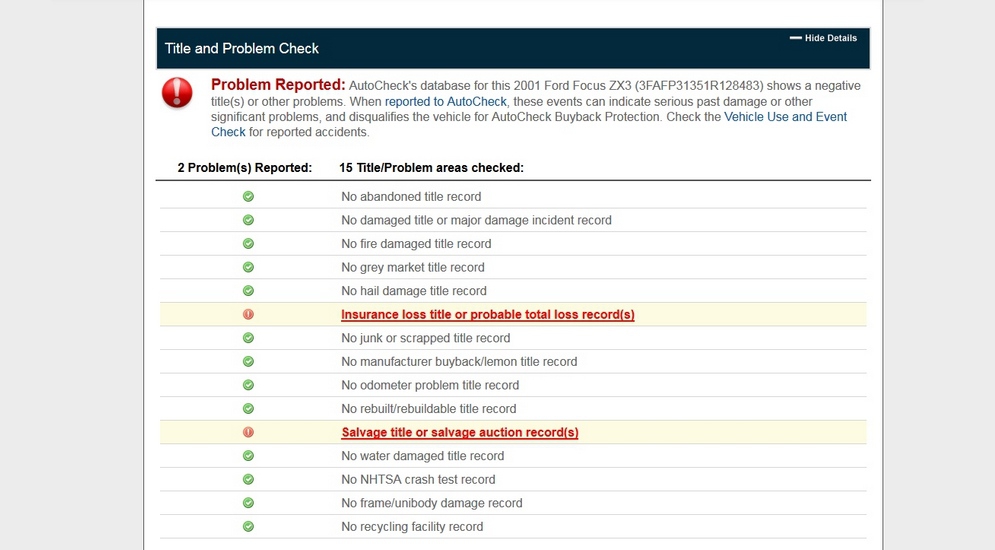This screenshot has height=550, width=995.
Task: Click the '2 Problem(s) Reported:' column header
Action: click(245, 168)
